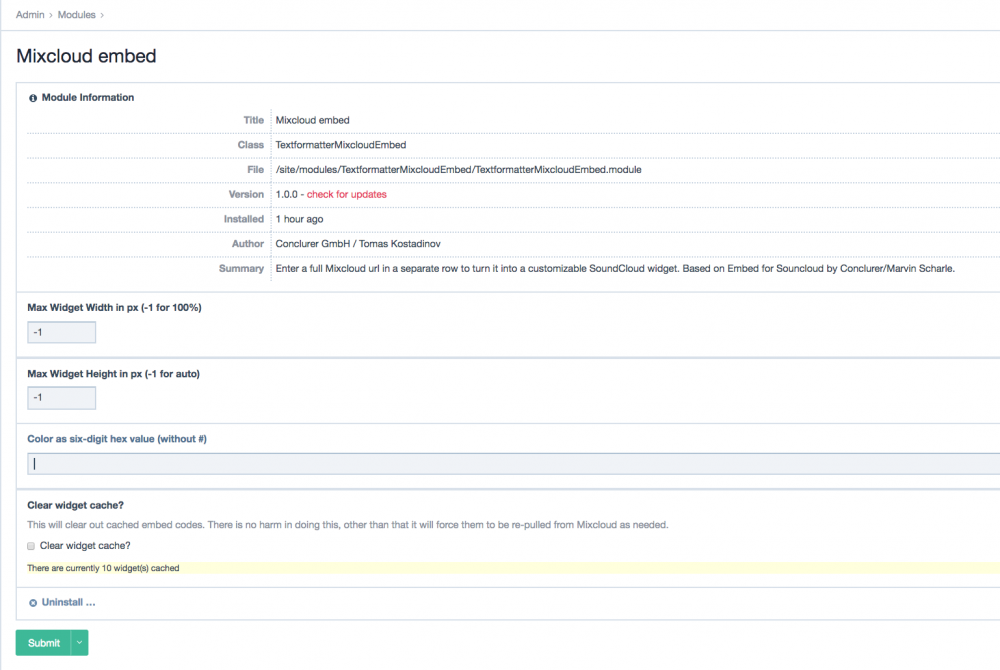
Task: Click the author Conclurer GmbH / Tomas Kostadinov
Action: click(x=358, y=244)
